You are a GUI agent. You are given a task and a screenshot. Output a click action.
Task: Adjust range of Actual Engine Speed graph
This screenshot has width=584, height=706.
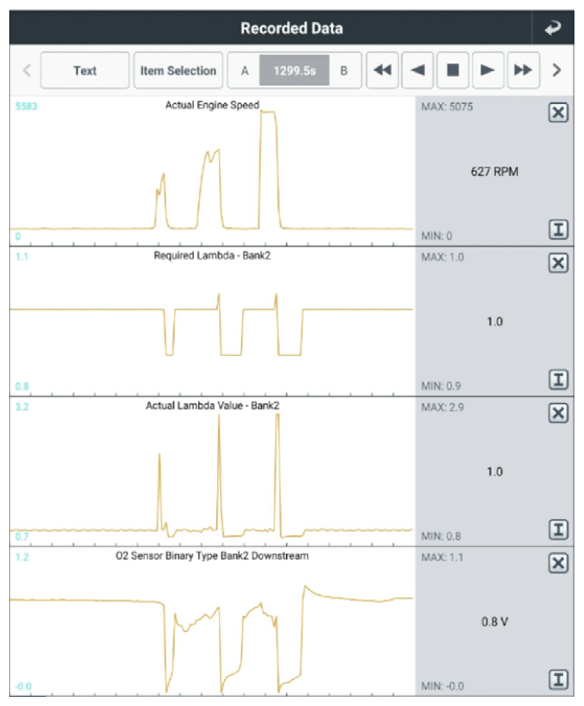coord(558,230)
